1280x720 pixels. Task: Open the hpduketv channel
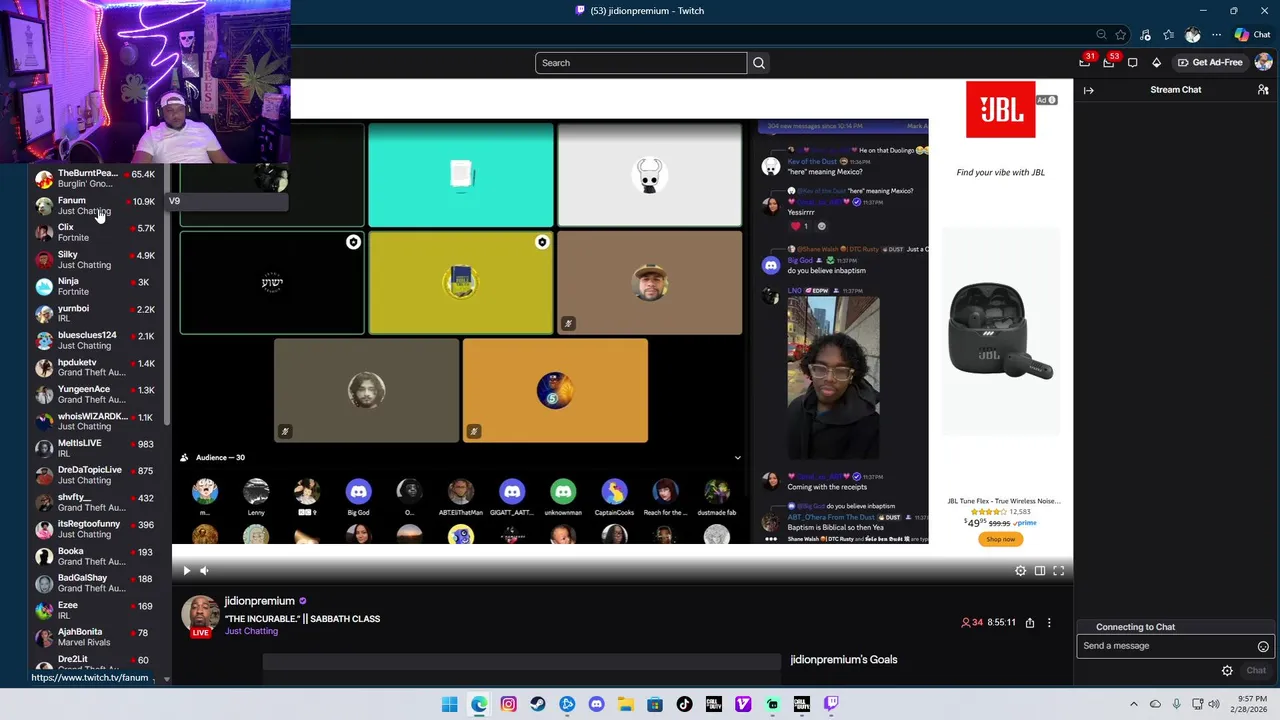click(98, 368)
